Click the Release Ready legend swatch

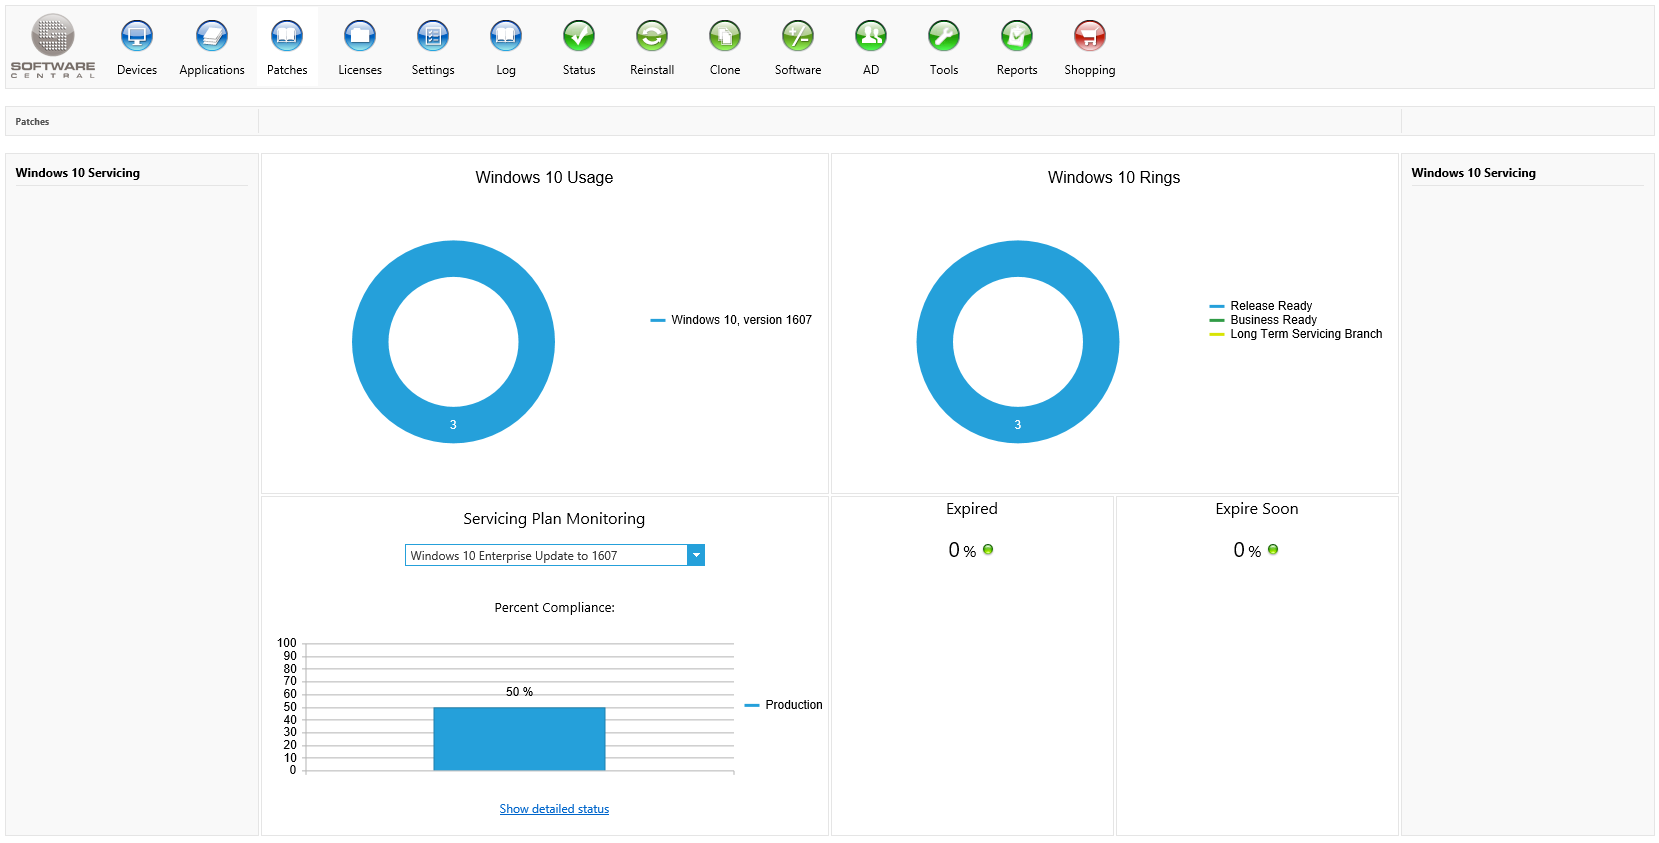click(x=1217, y=306)
